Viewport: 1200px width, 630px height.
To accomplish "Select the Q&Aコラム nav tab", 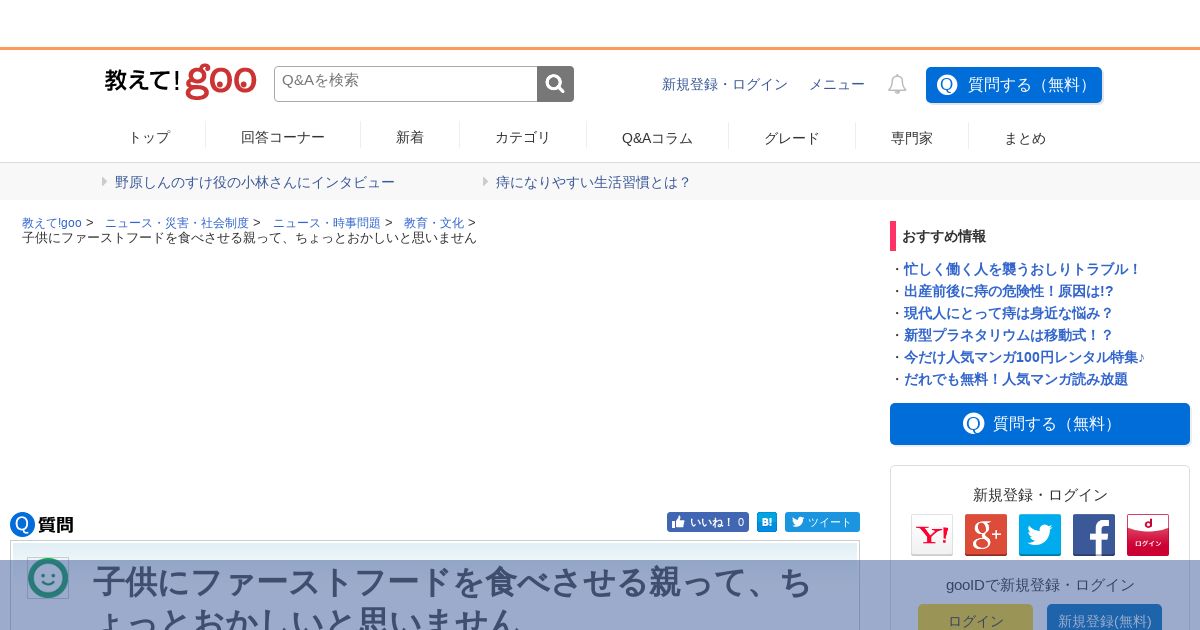I will click(x=657, y=138).
